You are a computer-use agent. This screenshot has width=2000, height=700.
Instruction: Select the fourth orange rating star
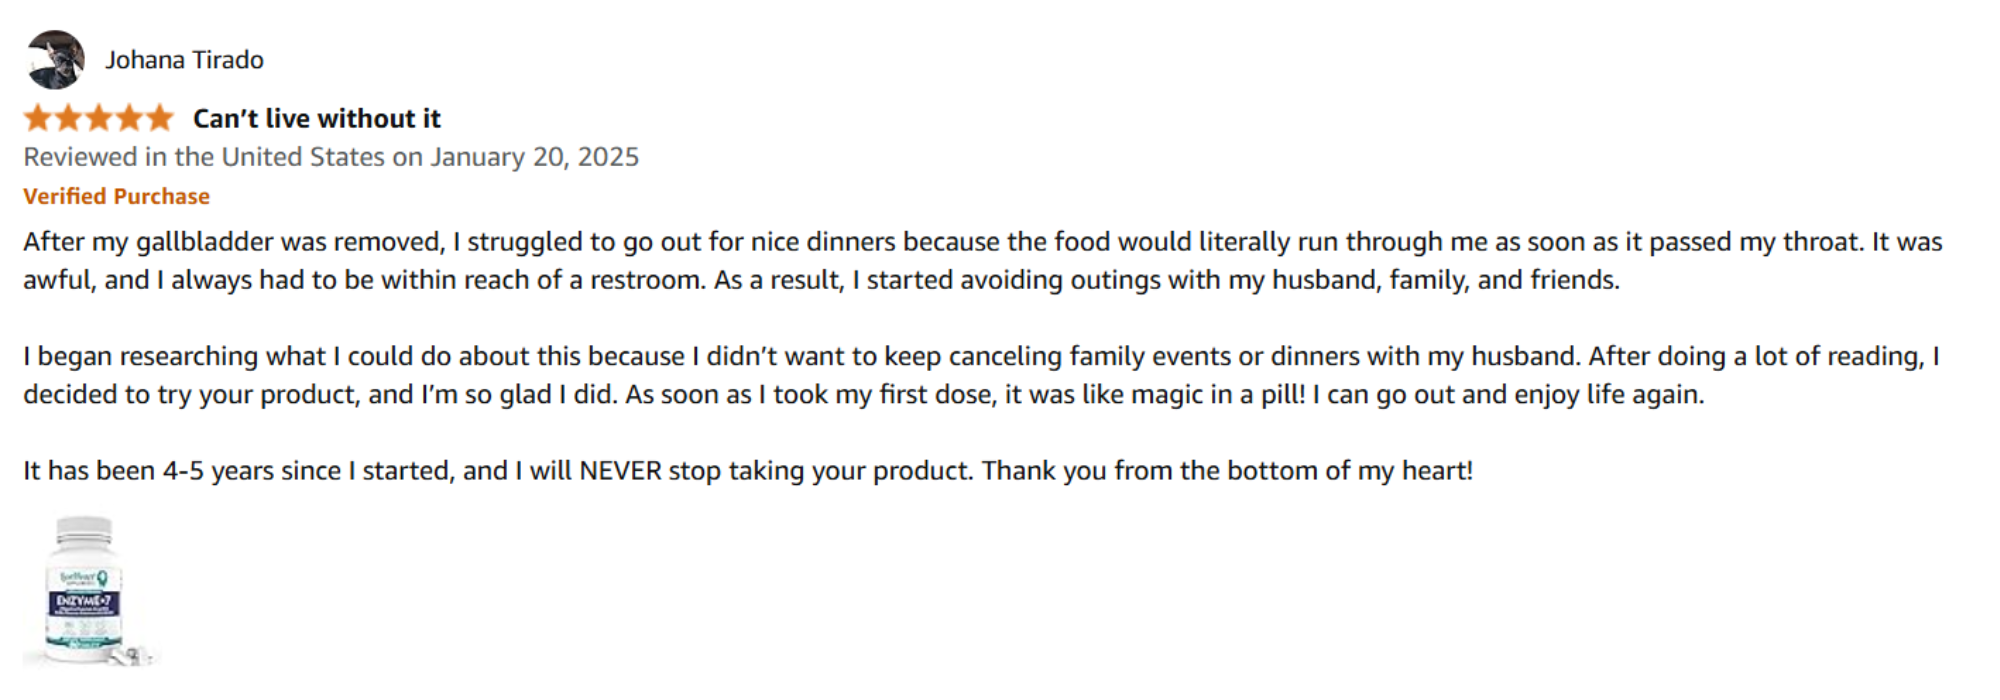(x=130, y=118)
